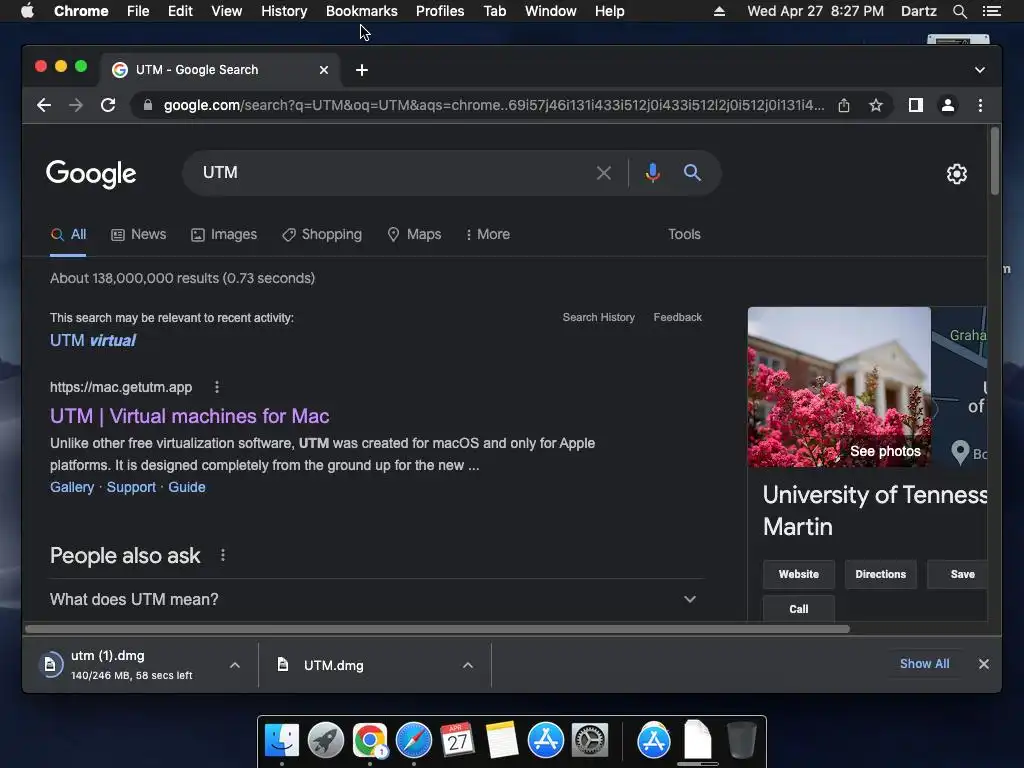Reload the Google search page
Image resolution: width=1024 pixels, height=768 pixels.
[x=108, y=105]
